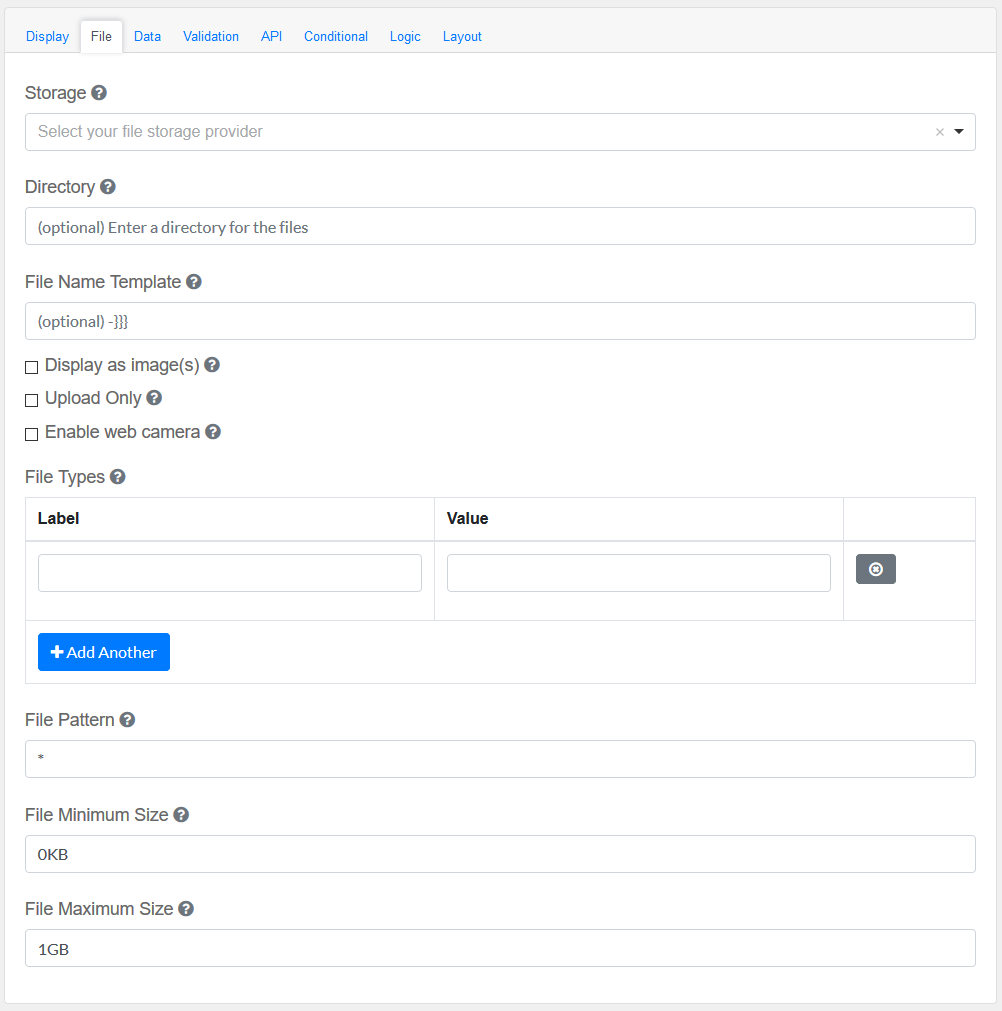Switch to the Validation tab
The width and height of the screenshot is (1002, 1011).
(x=211, y=36)
